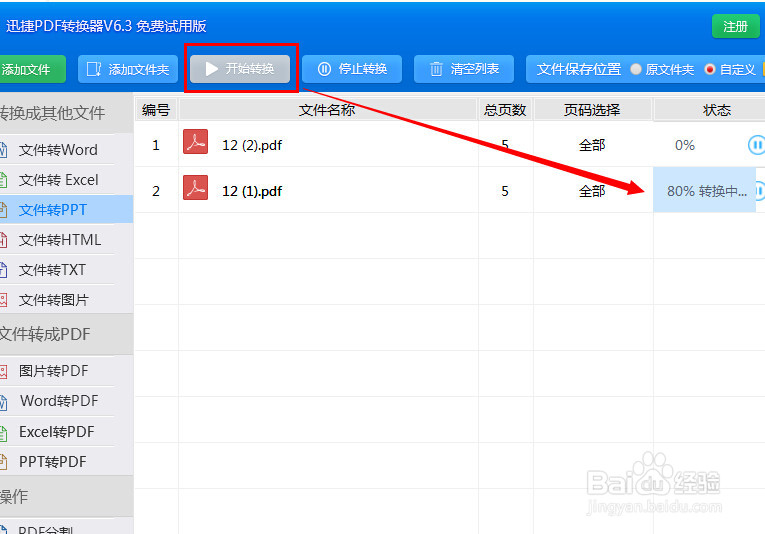Click the pause icon on 停止转换
This screenshot has width=765, height=534.
click(x=324, y=69)
